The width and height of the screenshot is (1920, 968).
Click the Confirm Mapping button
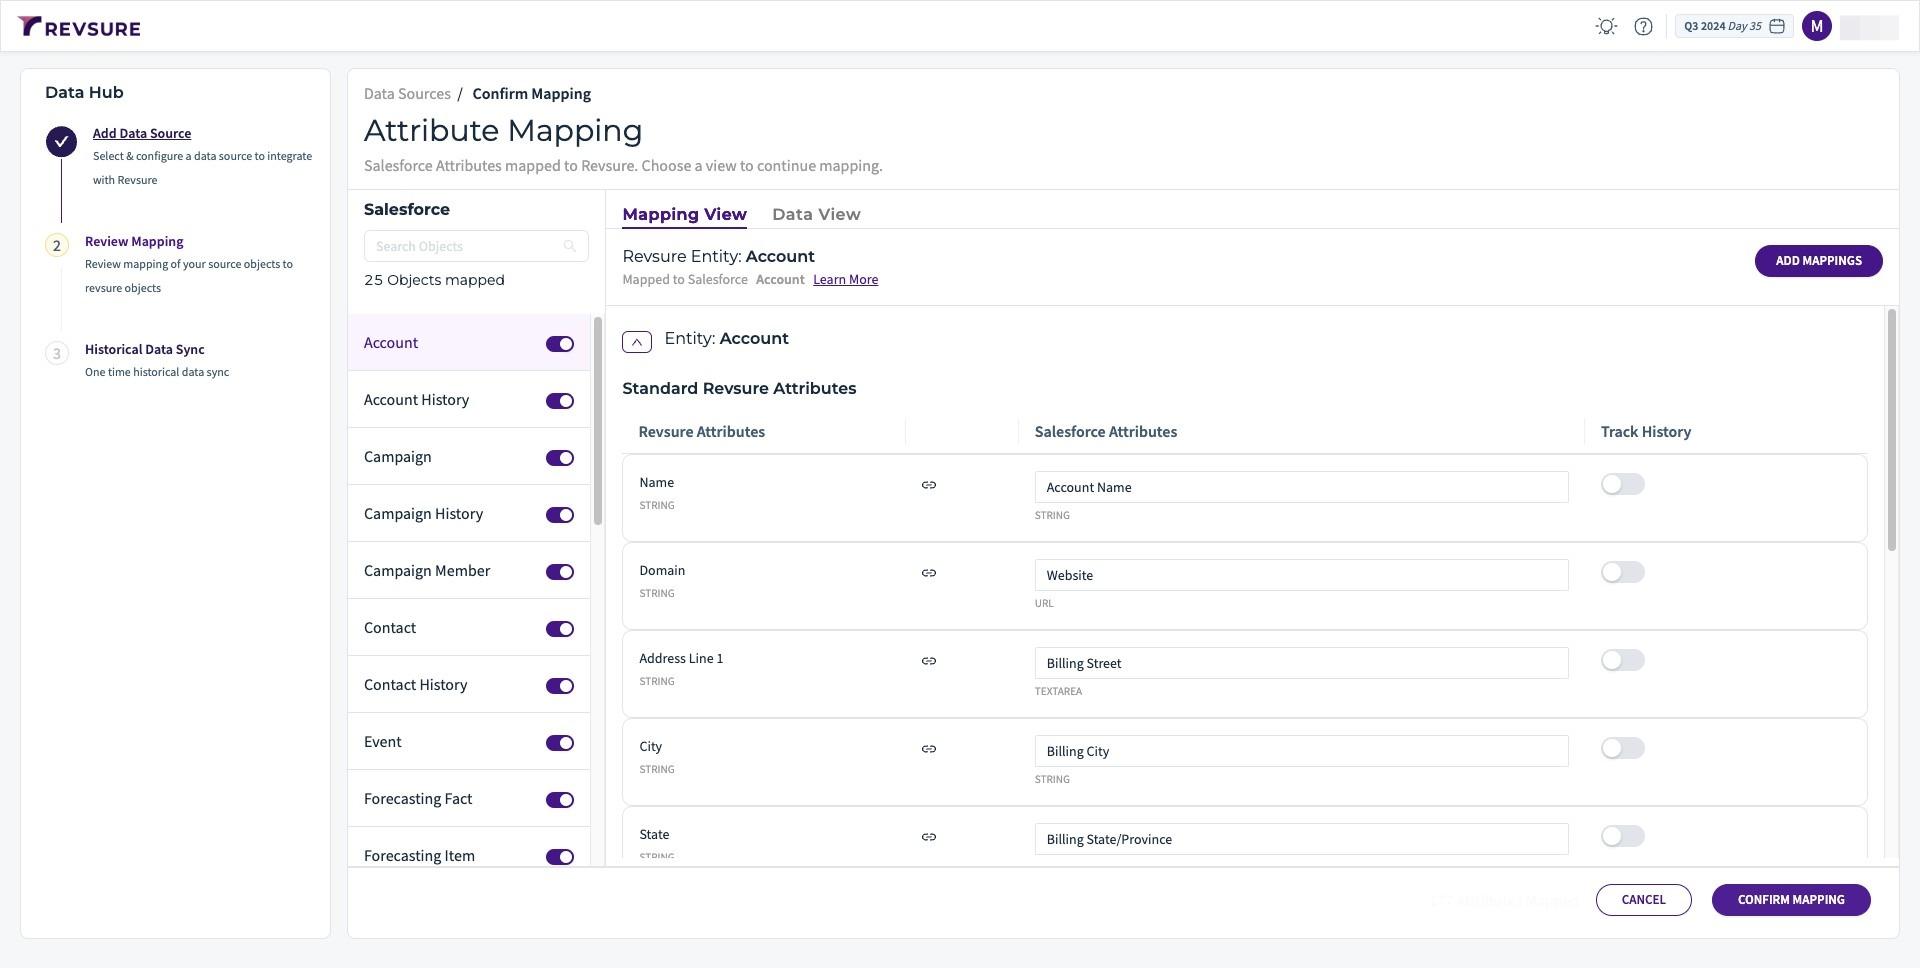1791,900
